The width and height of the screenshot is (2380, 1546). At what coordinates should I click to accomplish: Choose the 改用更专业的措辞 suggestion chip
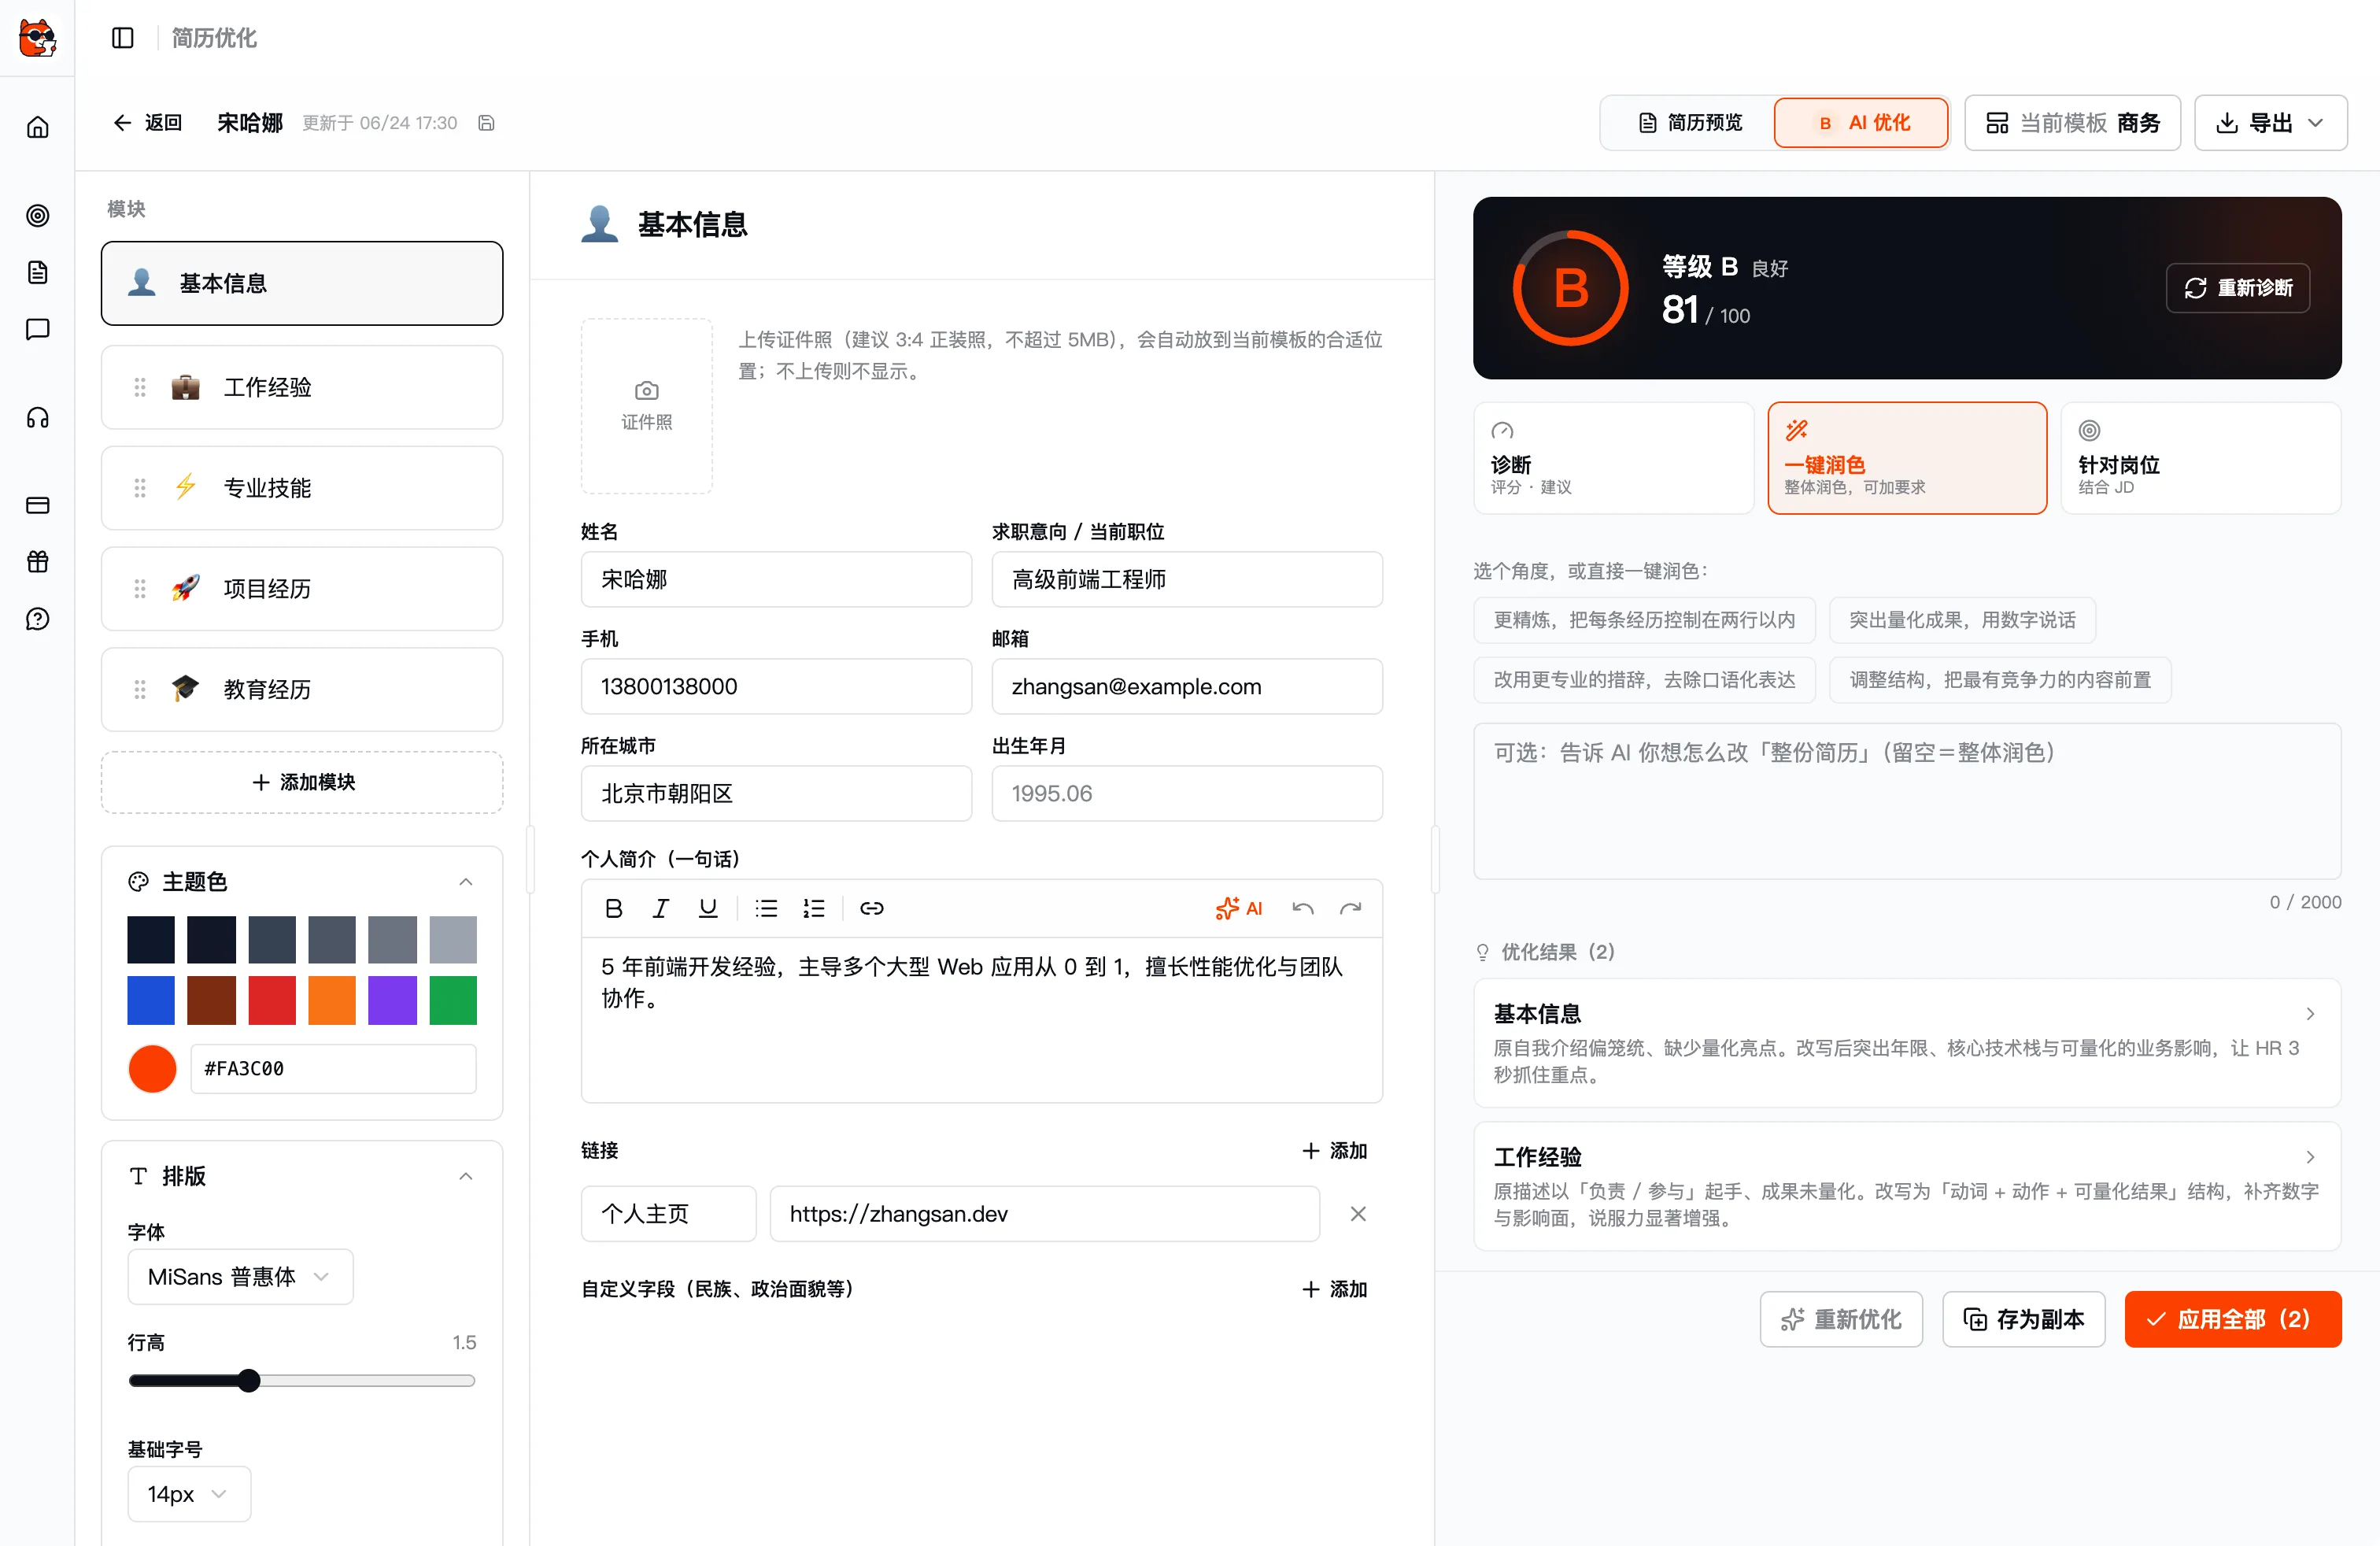pos(1644,680)
